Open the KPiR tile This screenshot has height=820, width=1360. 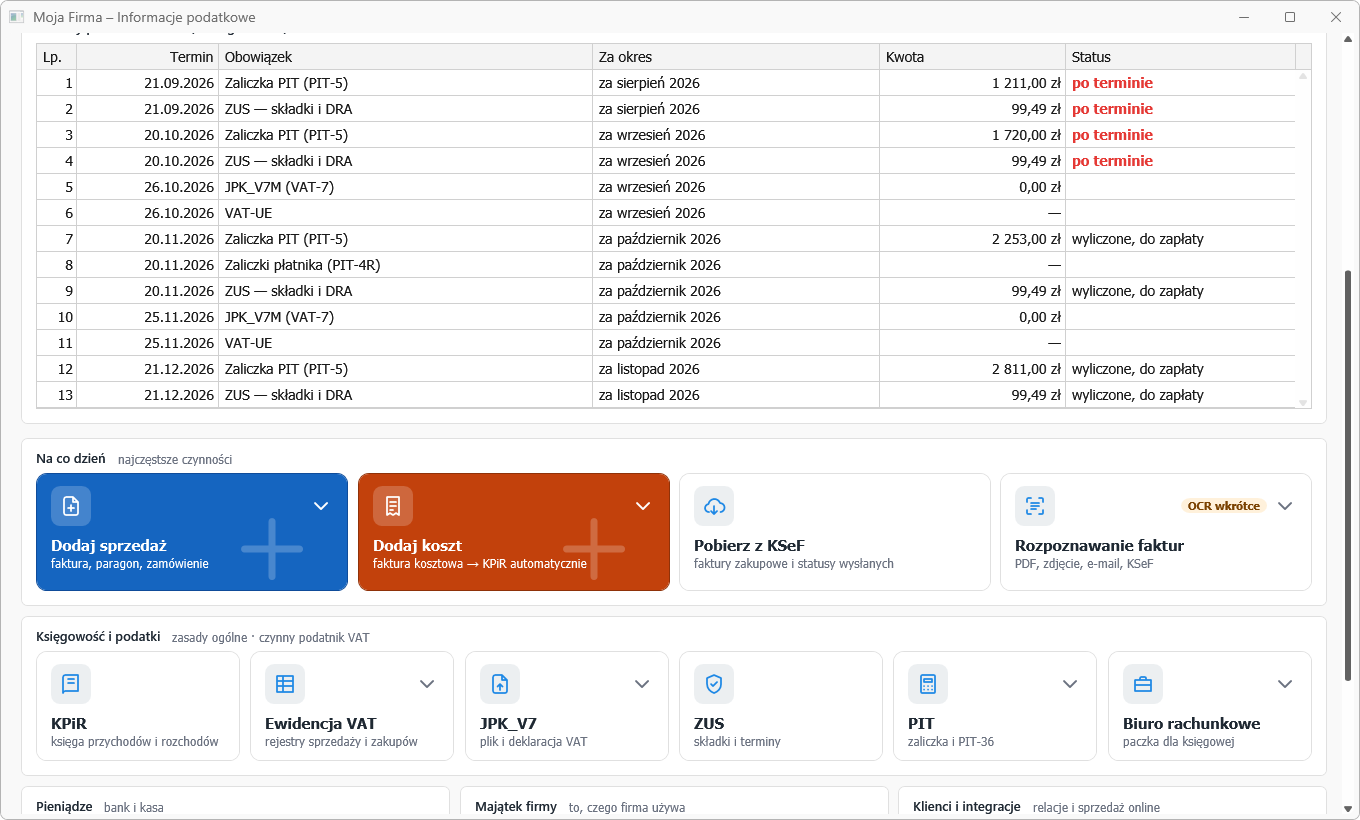(138, 707)
